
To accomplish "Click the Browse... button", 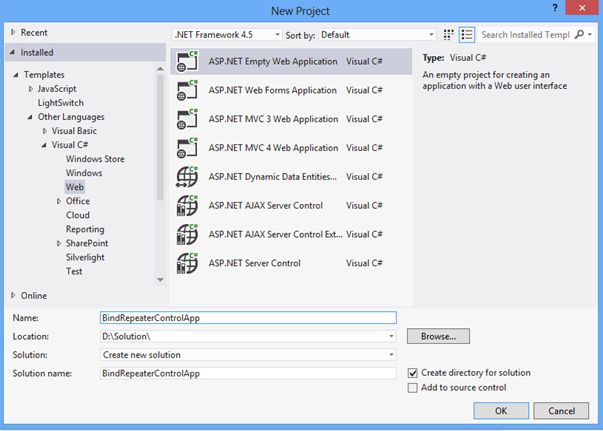I will 438,336.
